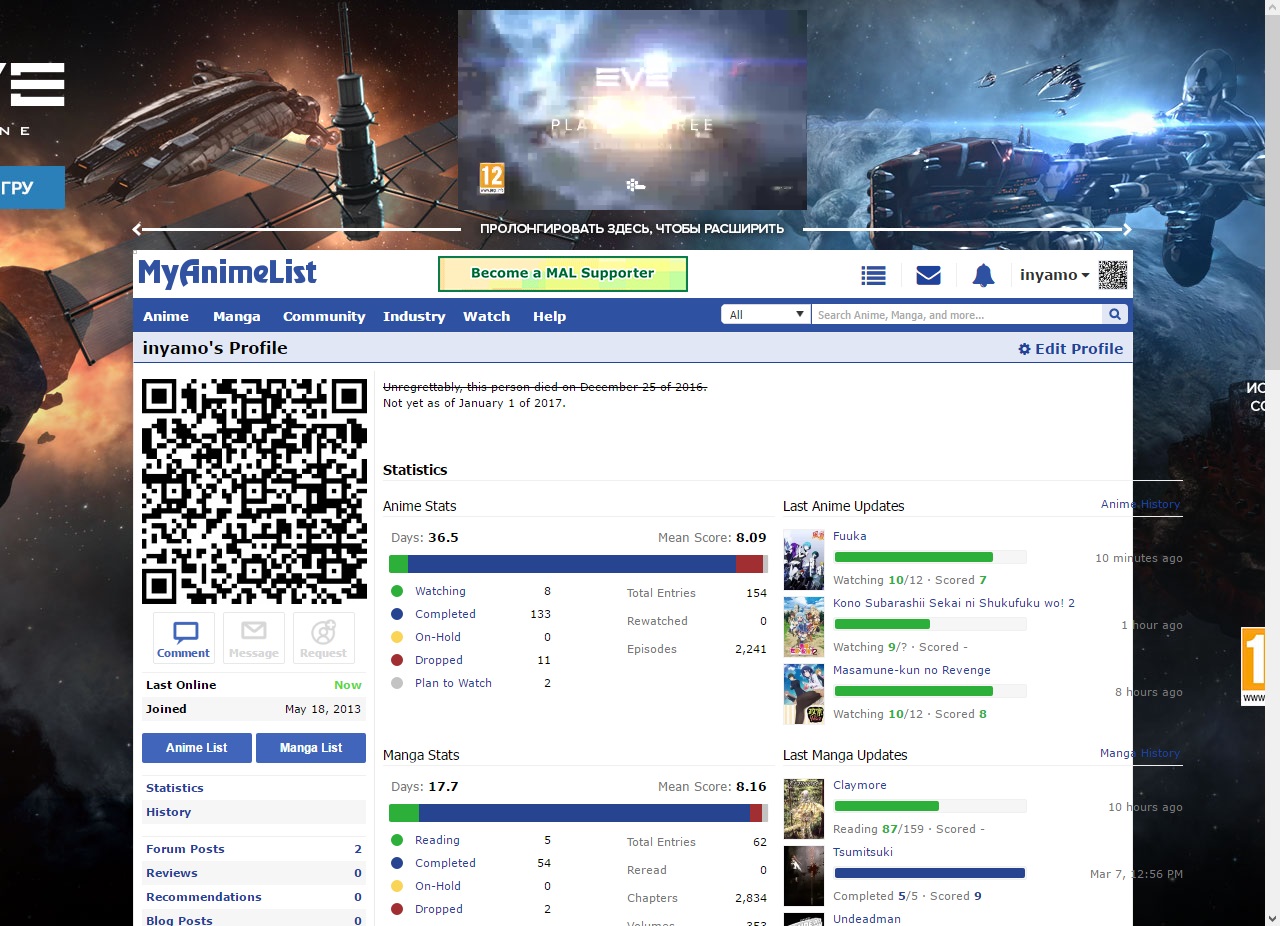Expand the ad banner left arrow
Viewport: 1280px width, 926px height.
pos(138,229)
